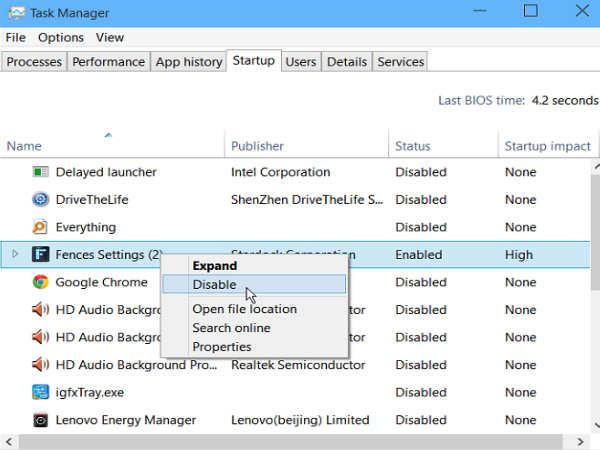The image size is (600, 450).
Task: Click None impact in Lenovo Energy Manager row
Action: pos(520,420)
